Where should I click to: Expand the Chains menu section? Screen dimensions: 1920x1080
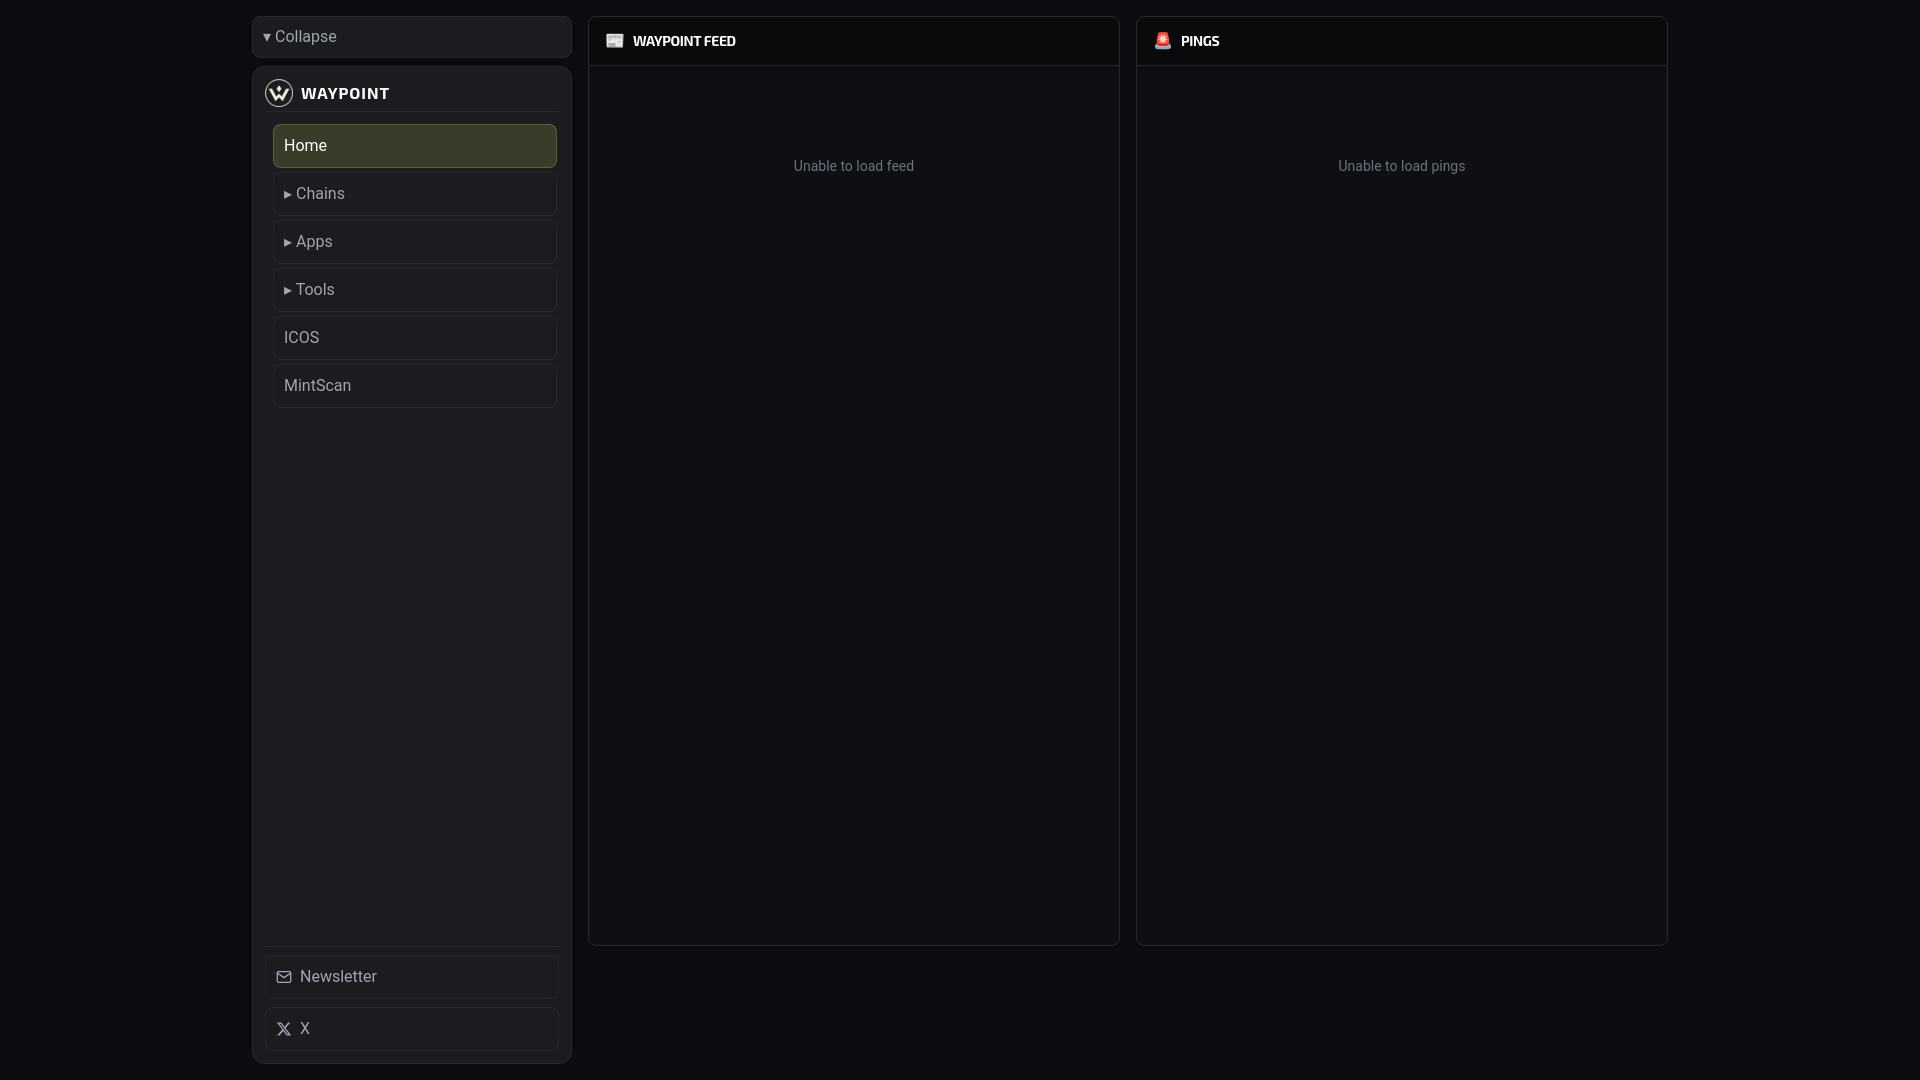pyautogui.click(x=415, y=194)
